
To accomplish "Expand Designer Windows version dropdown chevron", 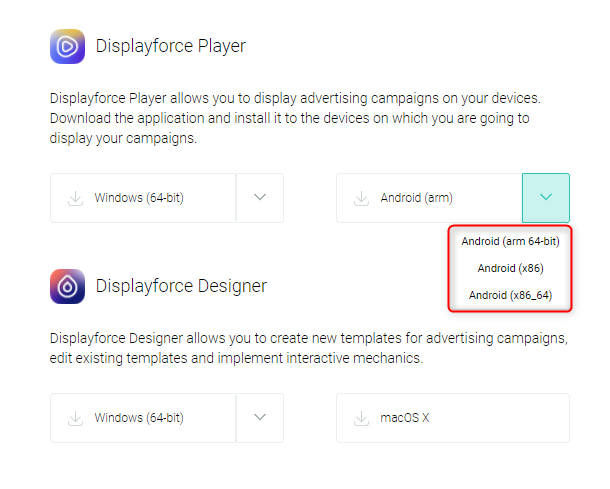I will tap(260, 418).
